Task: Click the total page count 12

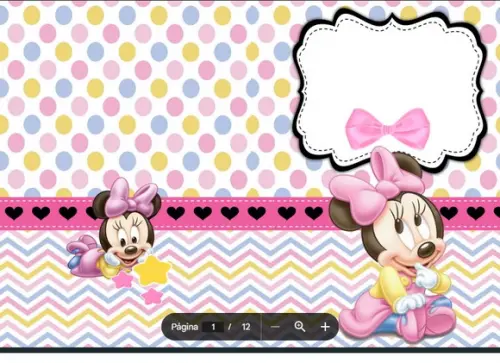Action: pyautogui.click(x=246, y=327)
